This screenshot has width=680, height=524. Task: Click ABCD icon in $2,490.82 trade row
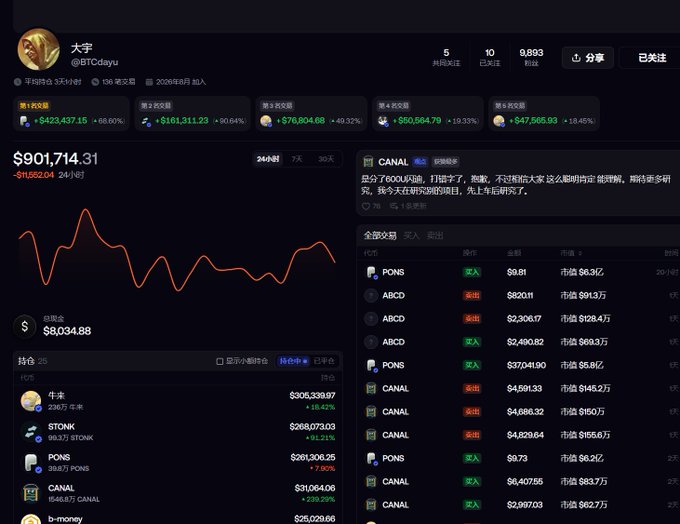371,342
